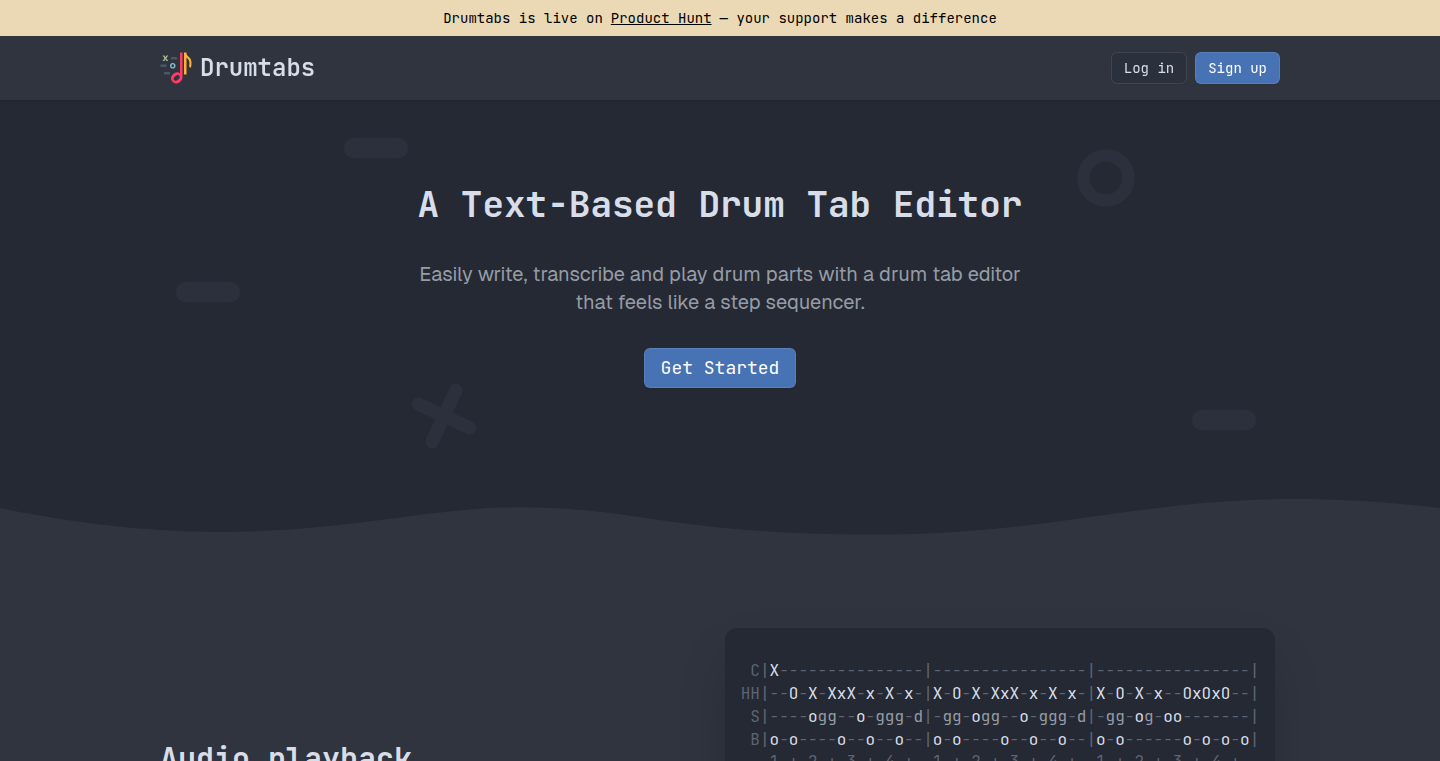This screenshot has width=1440, height=761.
Task: Click the 'Easily write, transcribe and play' description text
Action: click(x=720, y=288)
